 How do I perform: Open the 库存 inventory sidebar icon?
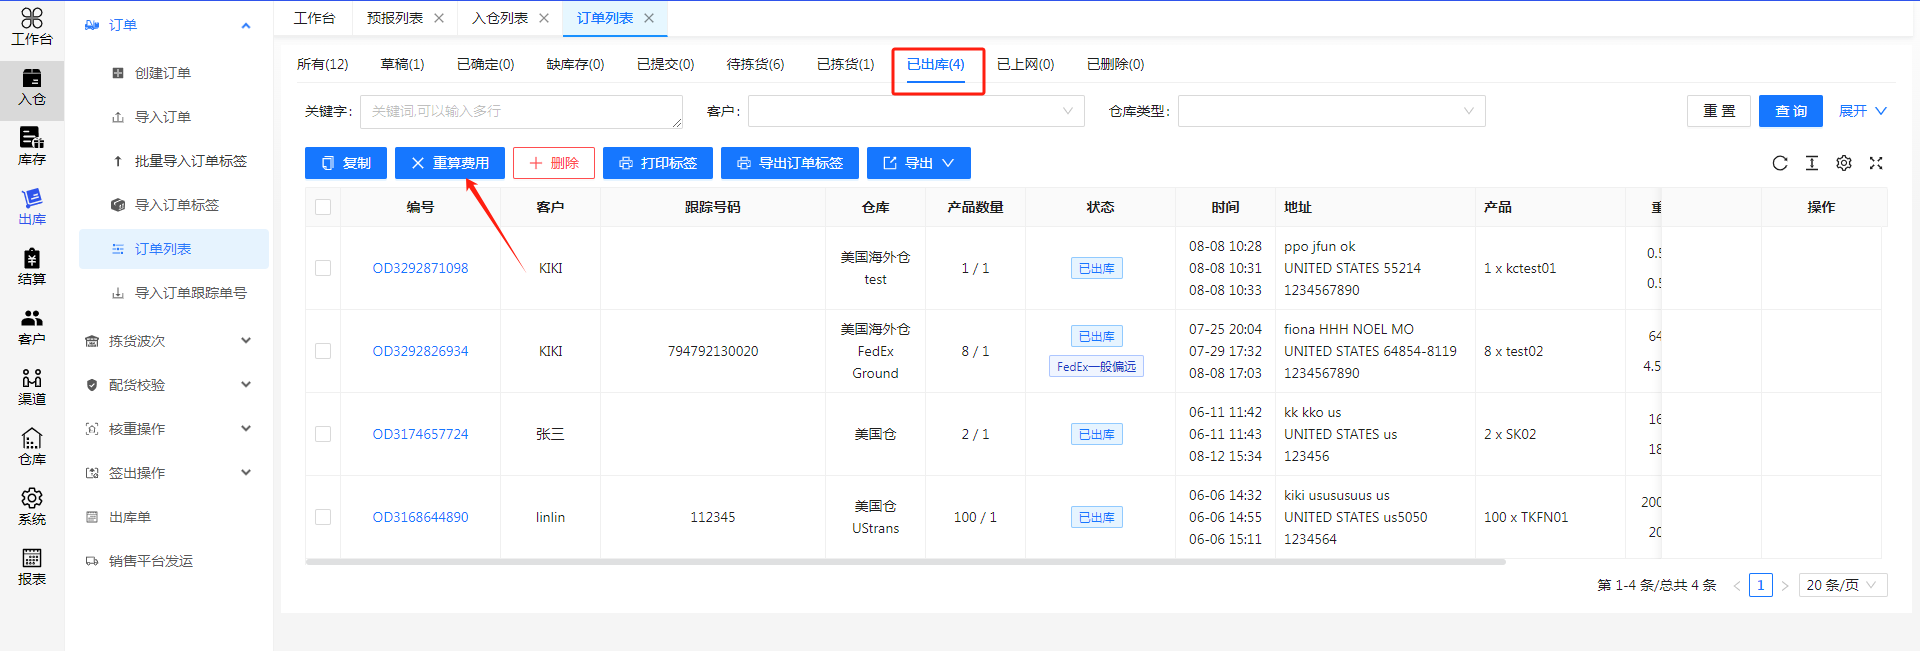point(32,146)
